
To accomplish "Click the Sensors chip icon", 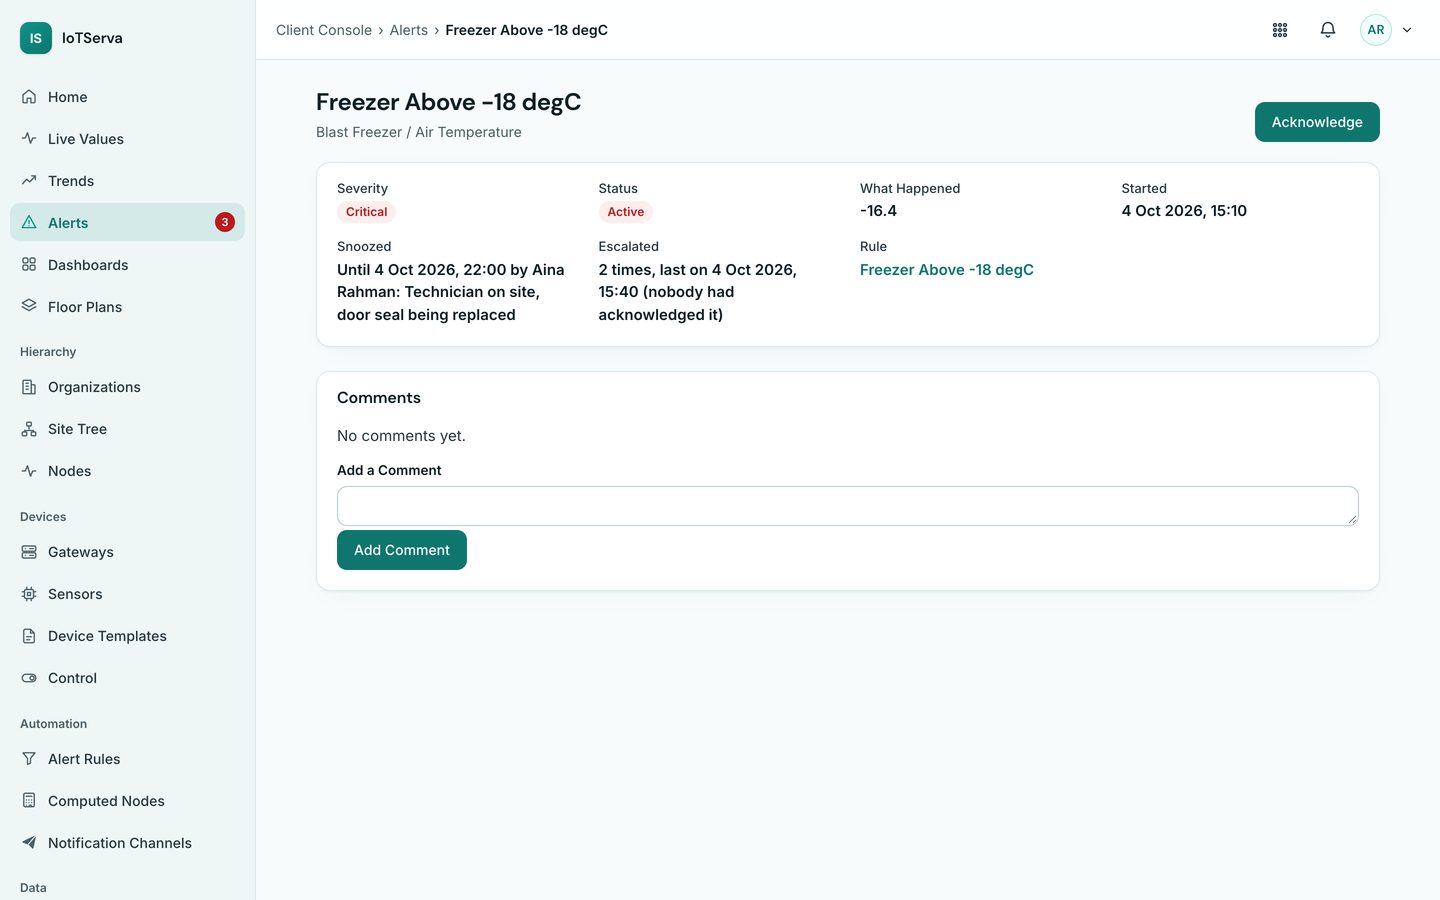I will pyautogui.click(x=29, y=594).
